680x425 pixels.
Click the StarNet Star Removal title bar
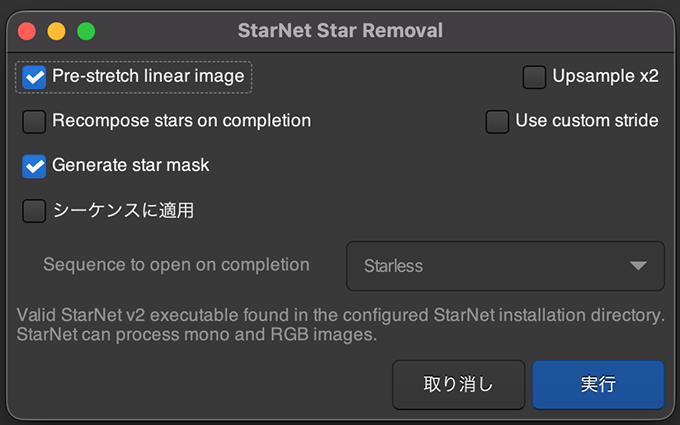coord(340,31)
